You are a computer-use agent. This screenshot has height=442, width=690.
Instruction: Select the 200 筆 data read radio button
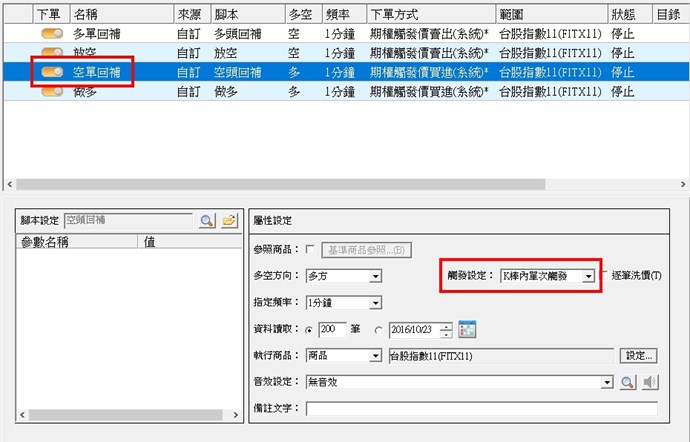click(309, 330)
